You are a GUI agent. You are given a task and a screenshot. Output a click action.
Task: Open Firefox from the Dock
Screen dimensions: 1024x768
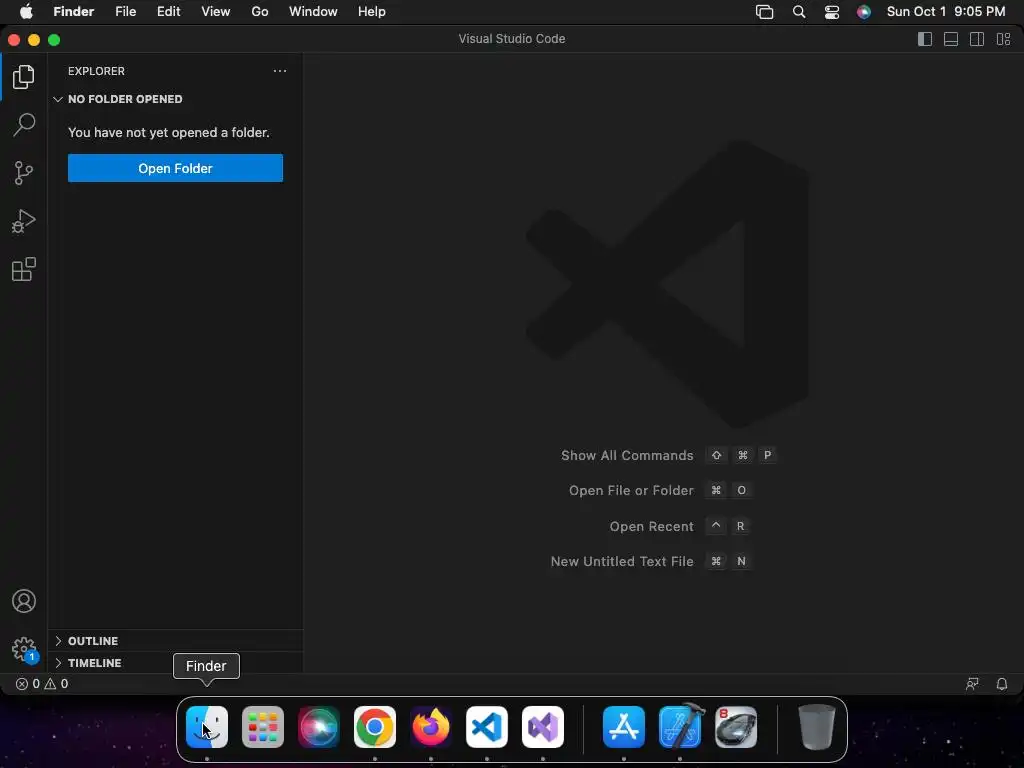[430, 727]
